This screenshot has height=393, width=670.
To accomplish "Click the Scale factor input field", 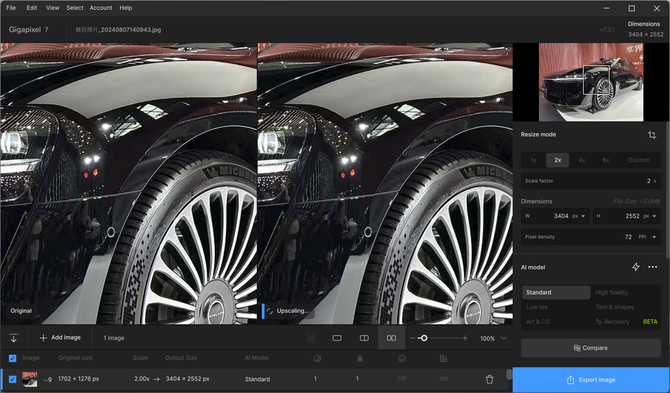I will (591, 181).
